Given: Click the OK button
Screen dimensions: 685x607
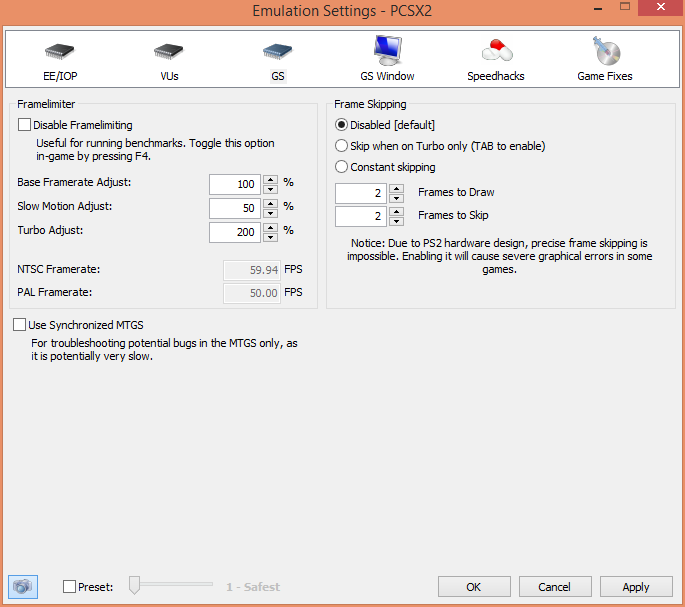Looking at the screenshot, I should (474, 586).
